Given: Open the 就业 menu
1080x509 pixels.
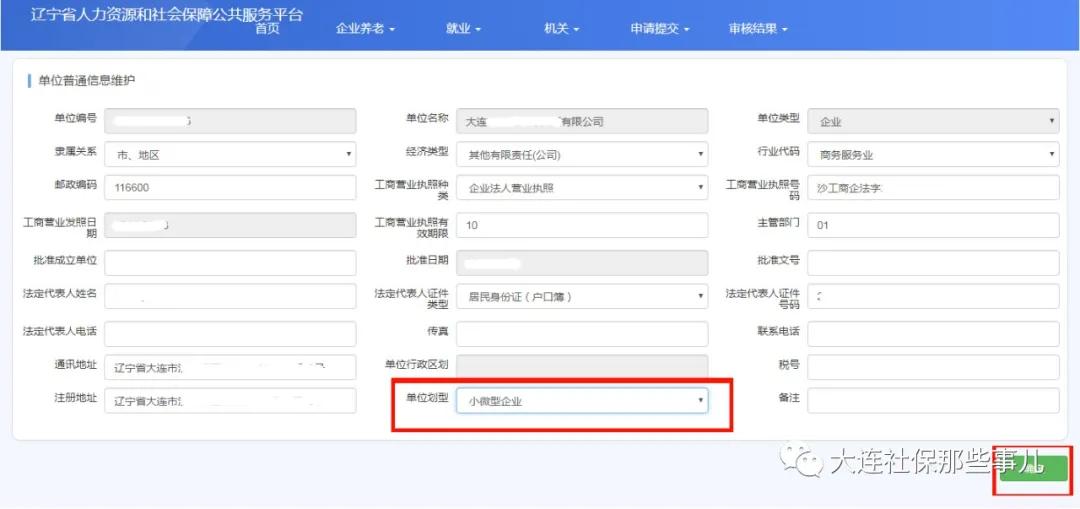Looking at the screenshot, I should click(464, 30).
